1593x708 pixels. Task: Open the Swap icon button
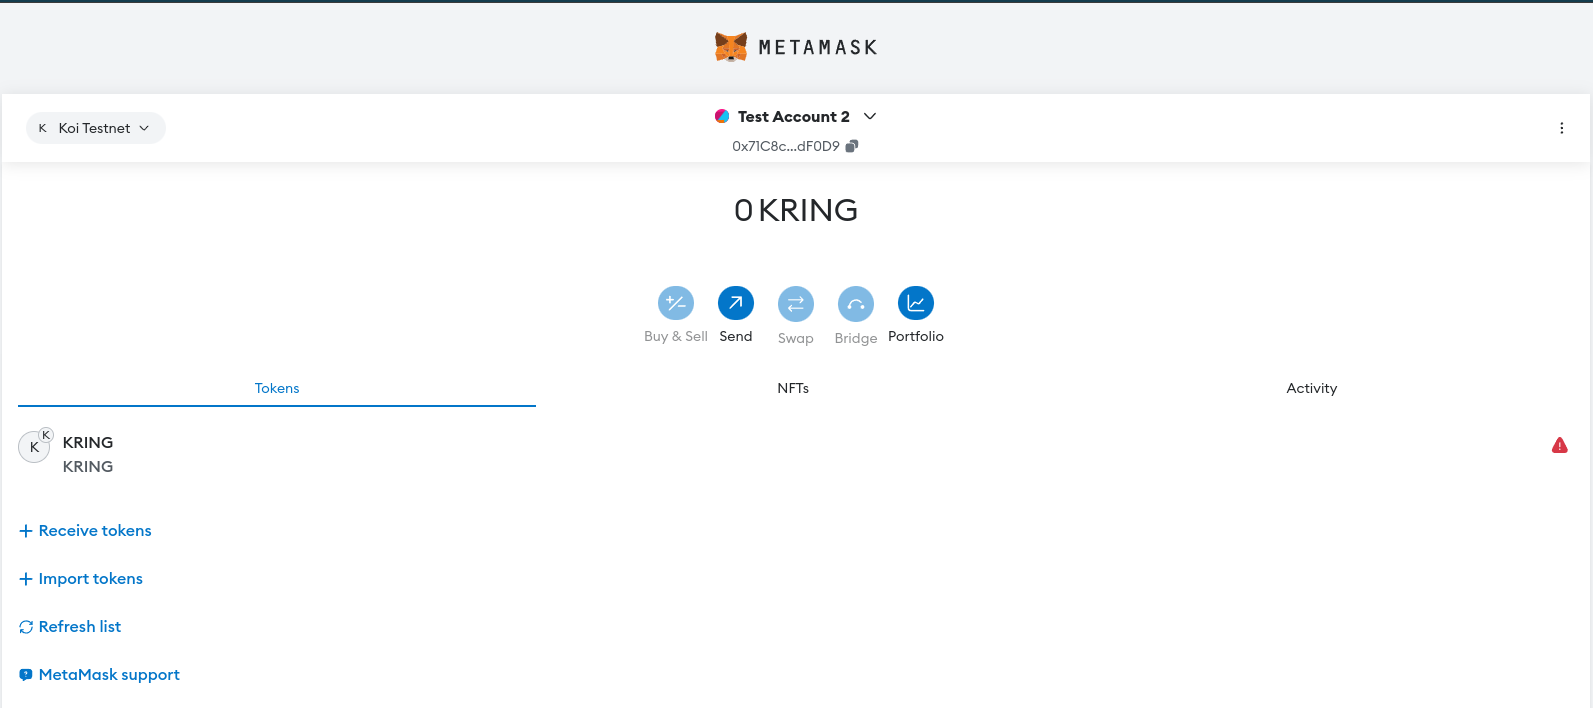coord(795,304)
